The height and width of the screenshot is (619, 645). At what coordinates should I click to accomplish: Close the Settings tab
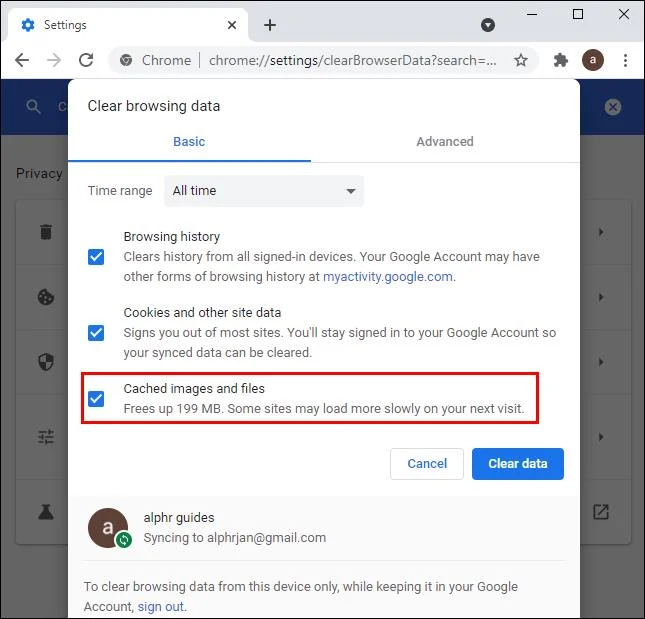[232, 25]
